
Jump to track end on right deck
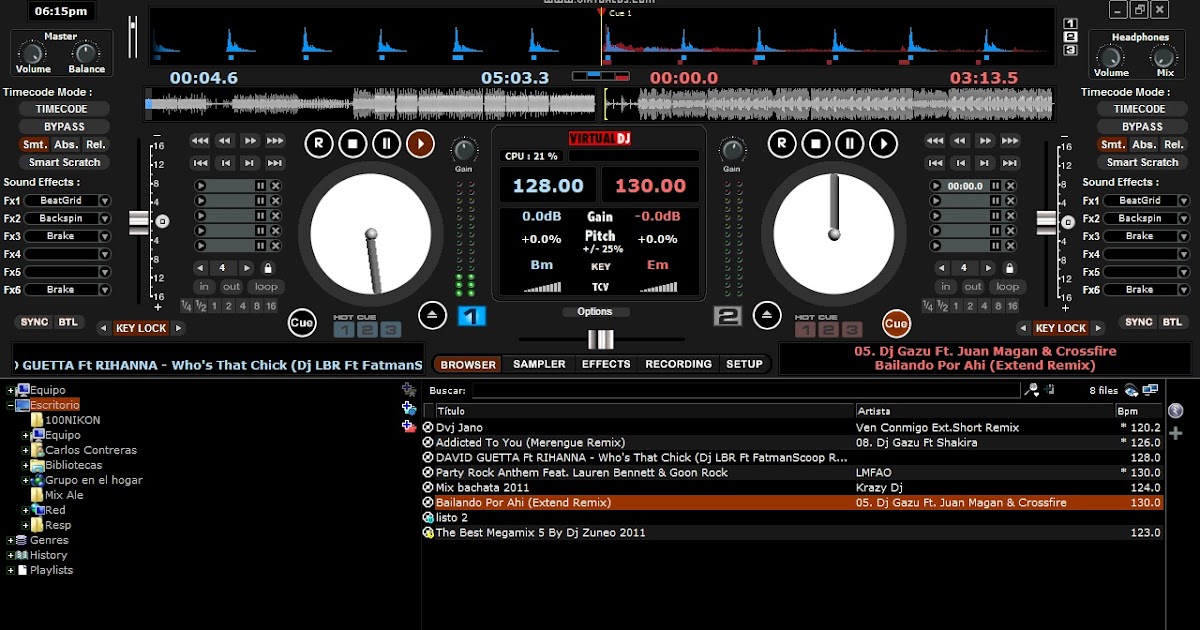1010,162
